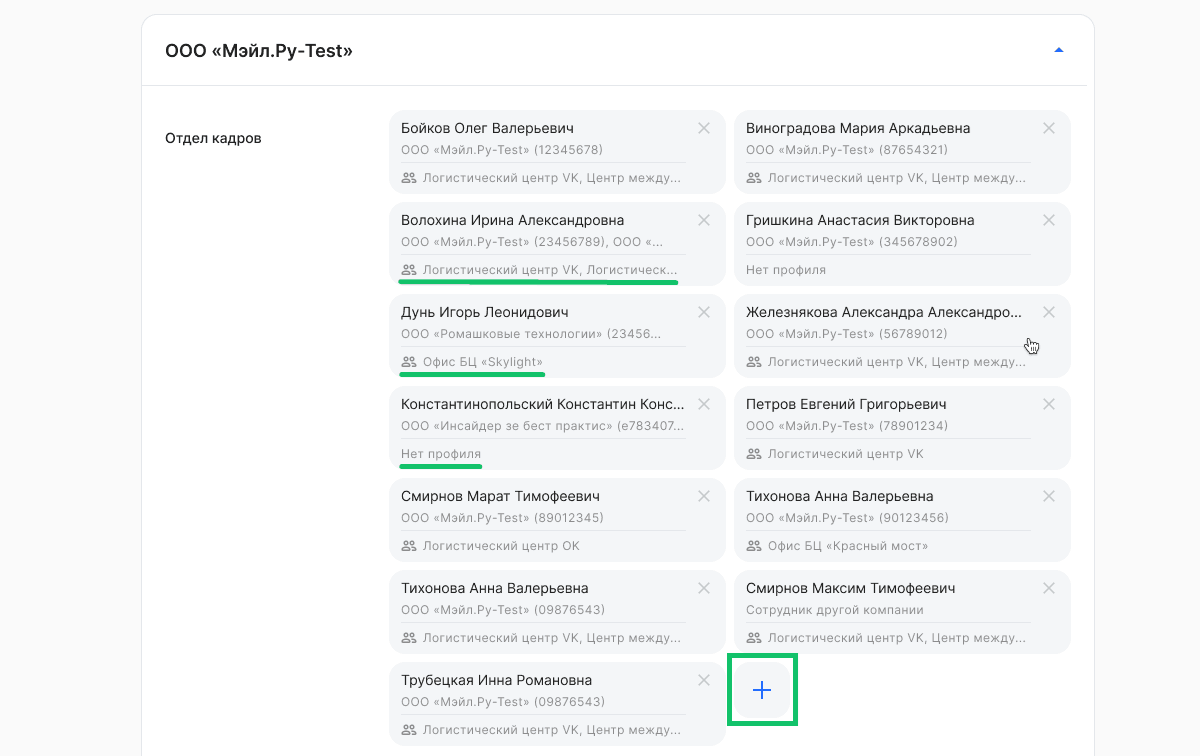The height and width of the screenshot is (756, 1200).
Task: Remove Трубецкая Инна Романовна card
Action: click(x=704, y=680)
